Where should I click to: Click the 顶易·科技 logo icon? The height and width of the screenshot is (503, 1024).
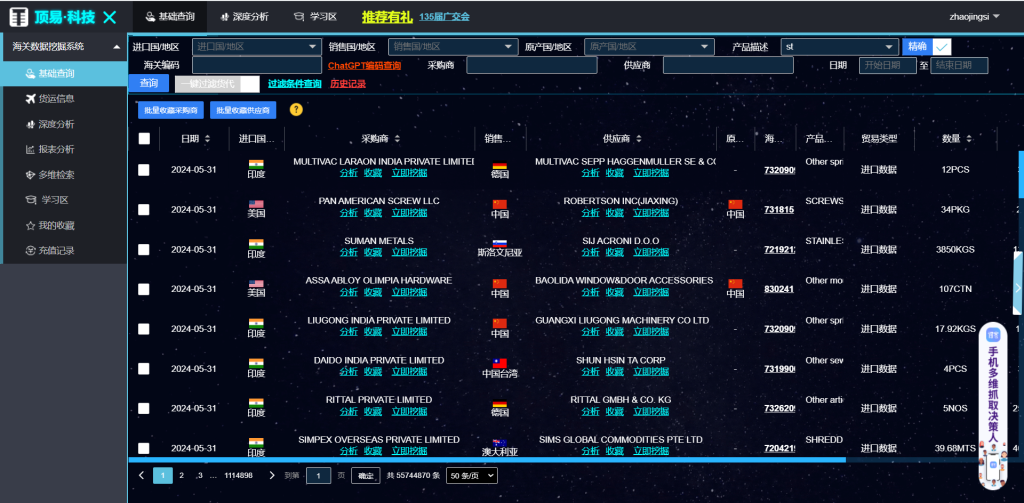[19, 17]
